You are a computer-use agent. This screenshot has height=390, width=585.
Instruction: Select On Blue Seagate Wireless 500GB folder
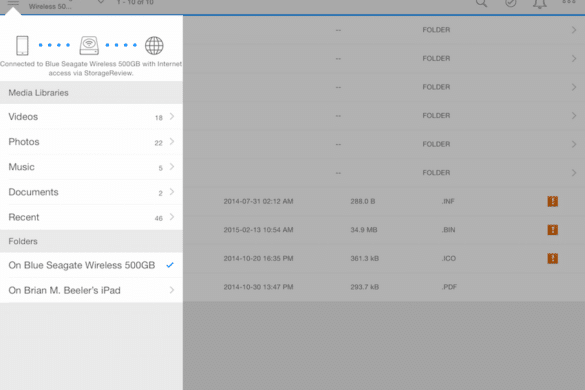(x=91, y=265)
